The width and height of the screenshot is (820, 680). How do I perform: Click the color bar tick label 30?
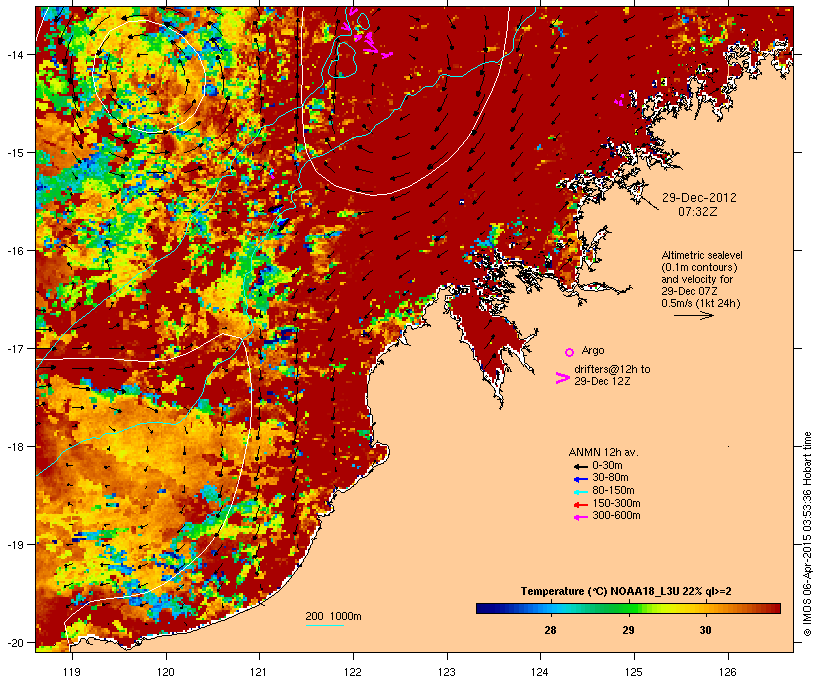click(705, 630)
